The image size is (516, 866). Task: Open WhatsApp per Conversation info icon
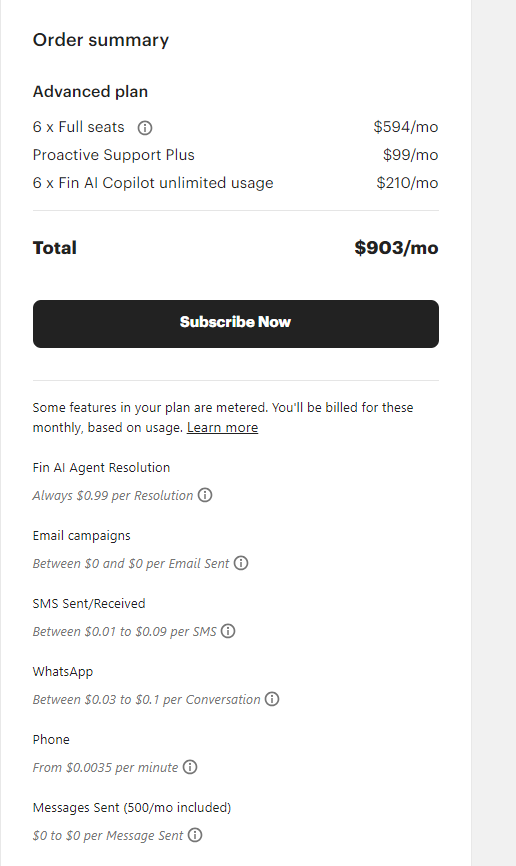(x=272, y=699)
